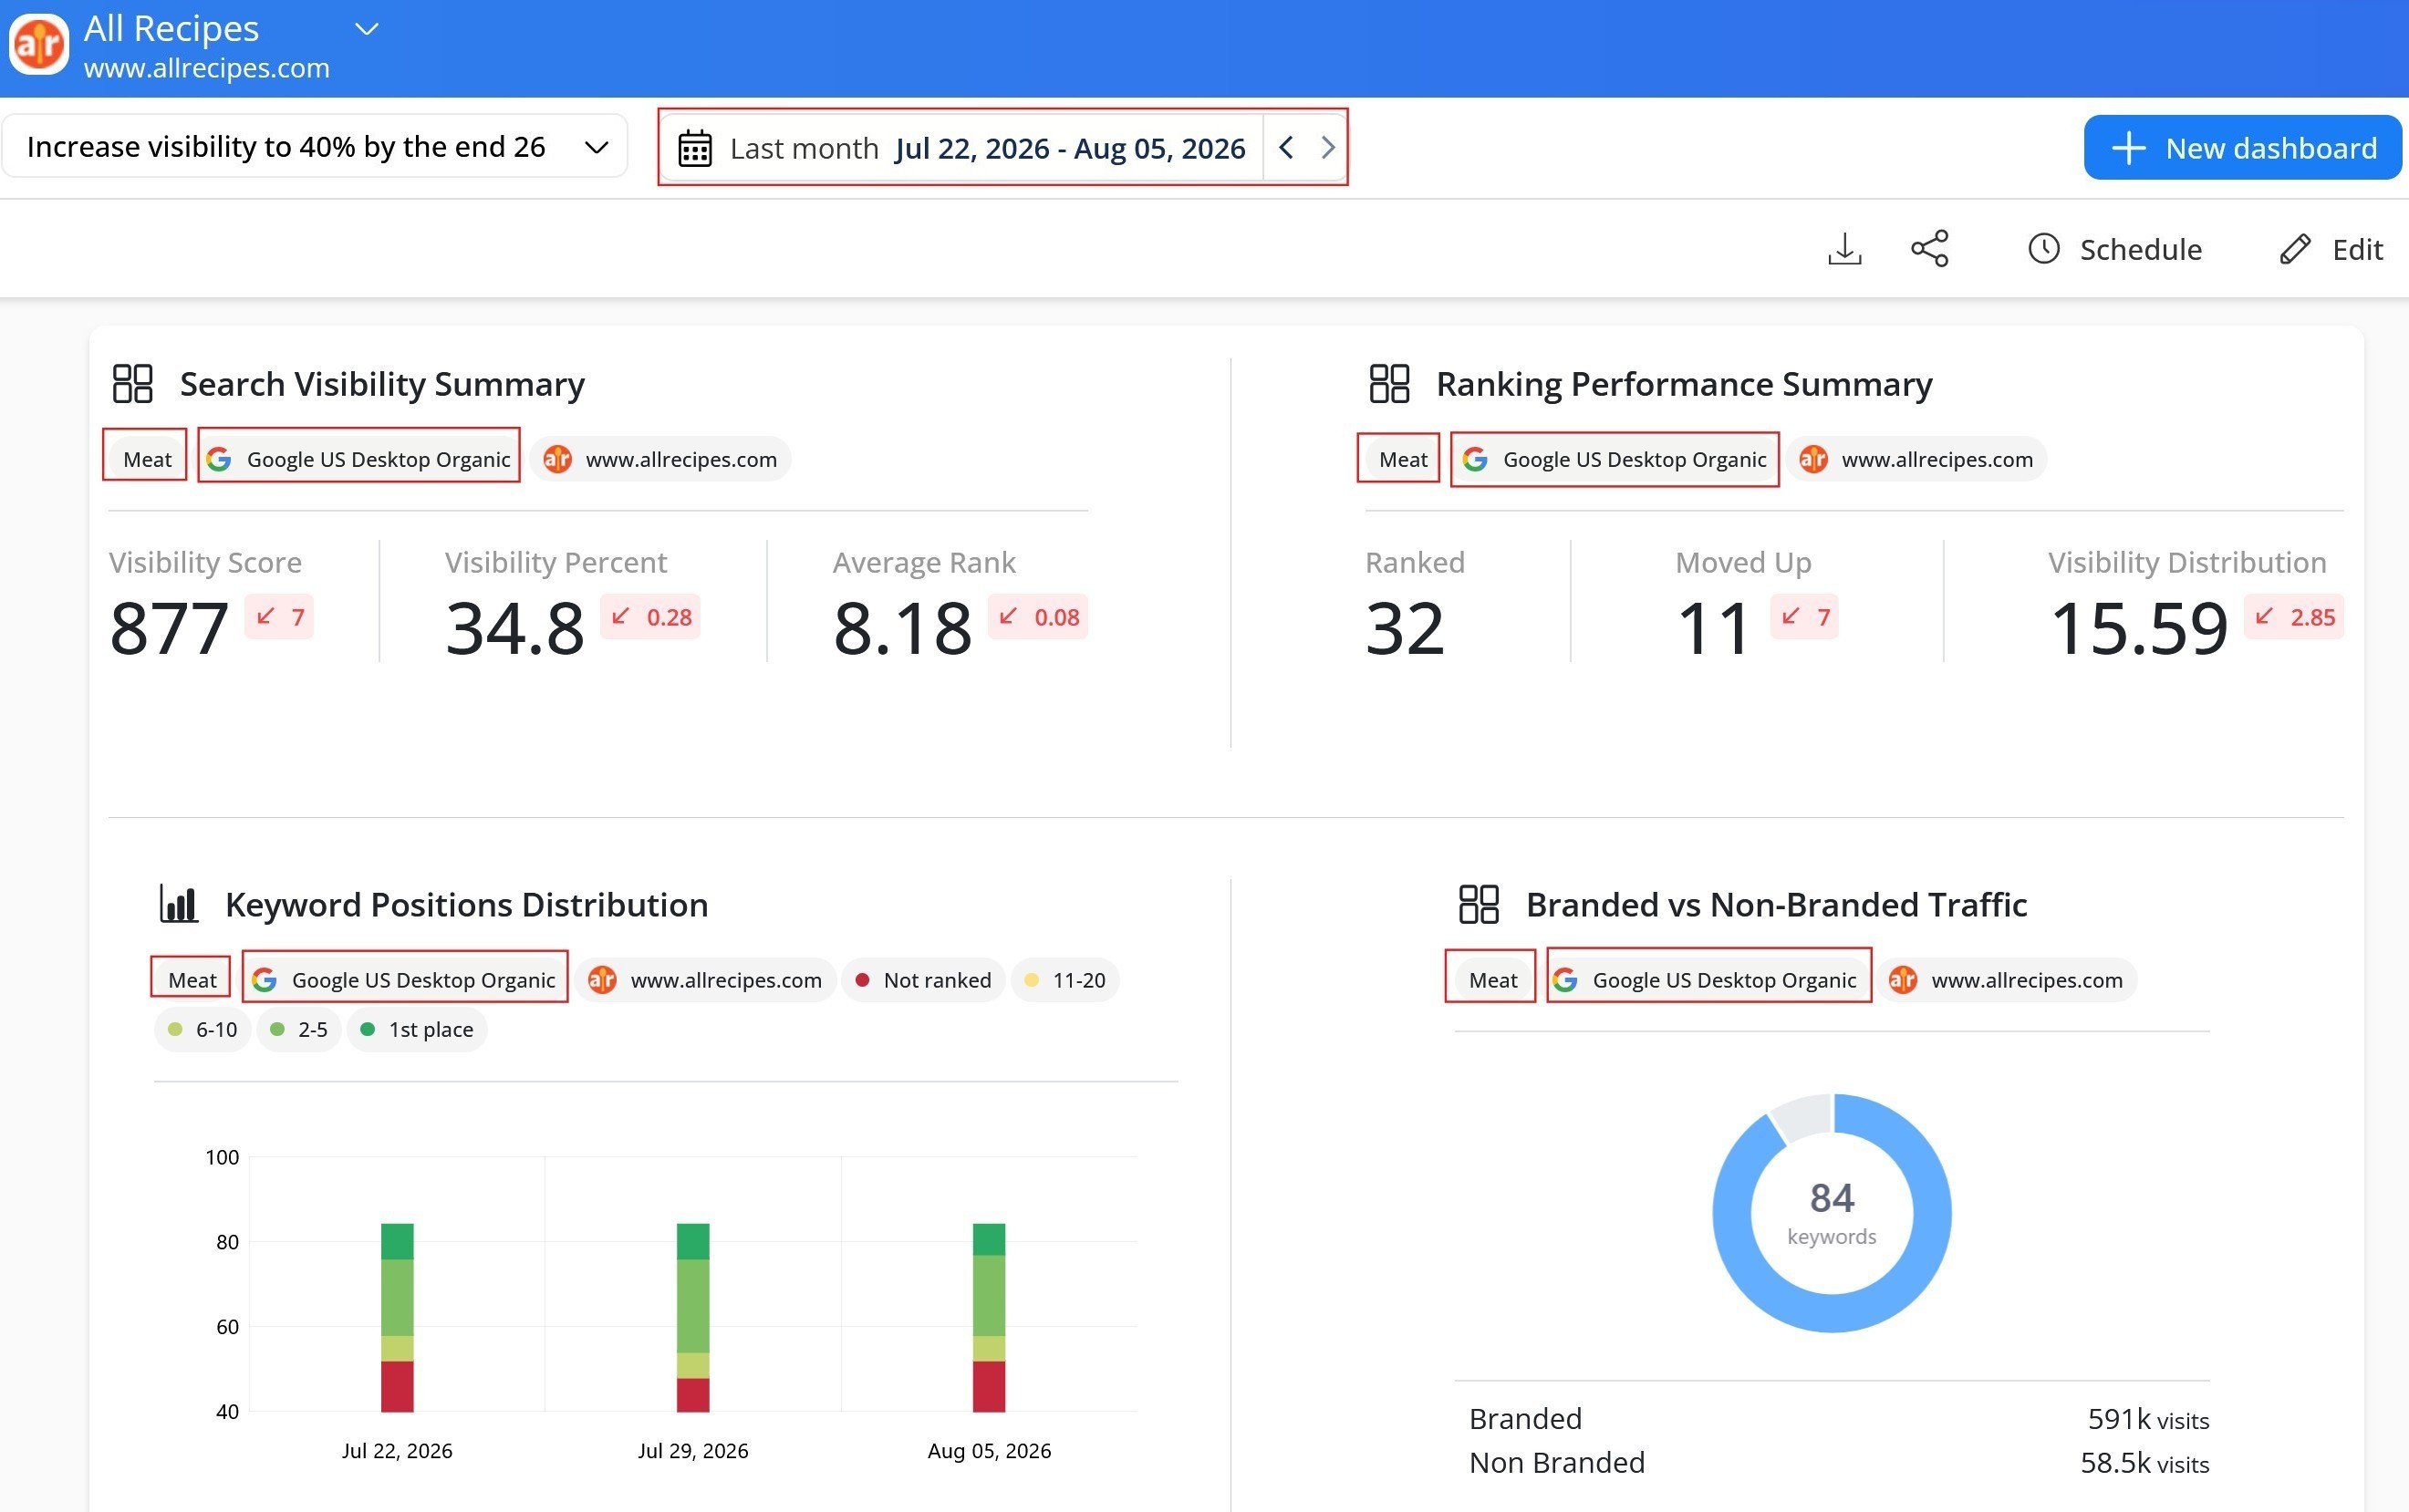Go to next date period arrow
Viewport: 2409px width, 1512px height.
pos(1327,148)
